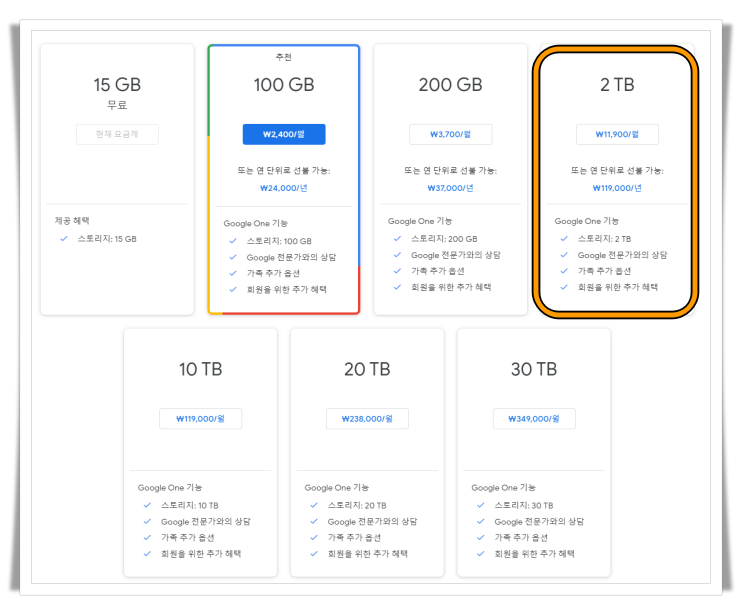
Task: Click Google One 기능 heading in 2 TB card
Action: click(587, 221)
